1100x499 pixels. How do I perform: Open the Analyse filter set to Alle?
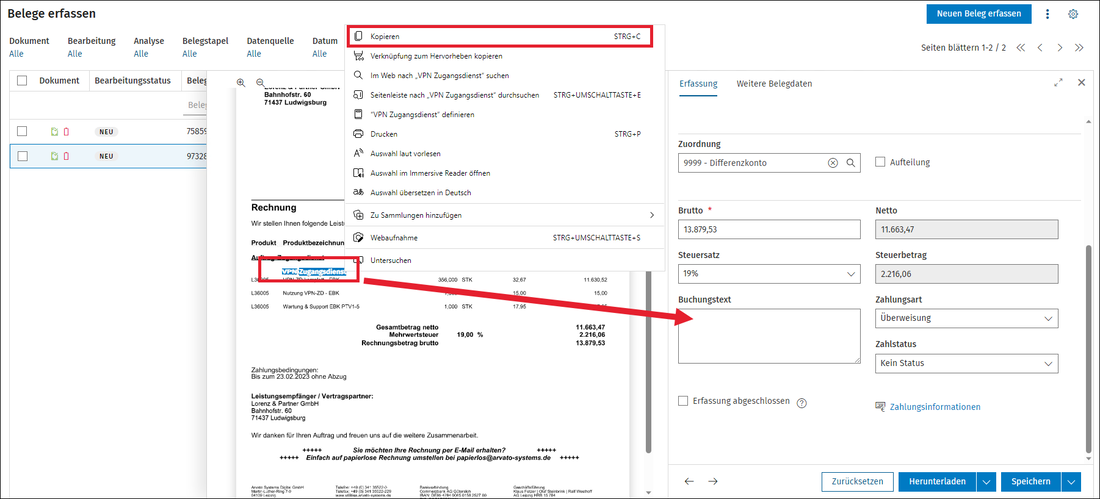click(x=141, y=54)
